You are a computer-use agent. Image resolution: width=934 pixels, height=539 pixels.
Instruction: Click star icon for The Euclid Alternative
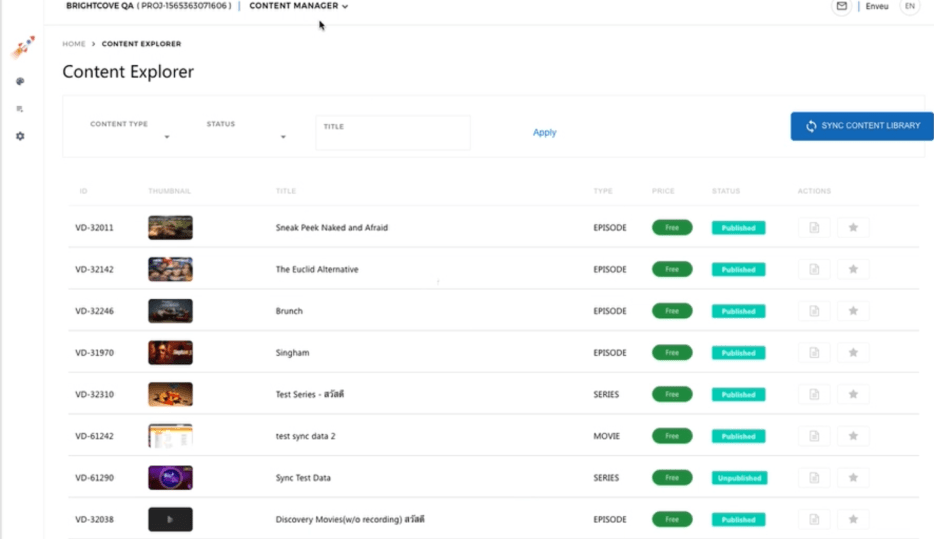853,270
